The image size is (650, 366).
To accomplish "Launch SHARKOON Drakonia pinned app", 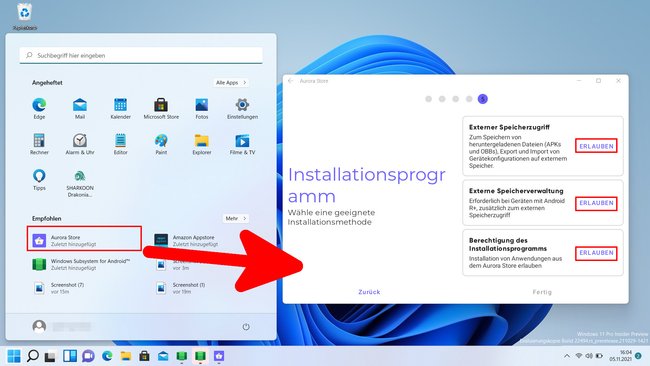I will (x=80, y=182).
